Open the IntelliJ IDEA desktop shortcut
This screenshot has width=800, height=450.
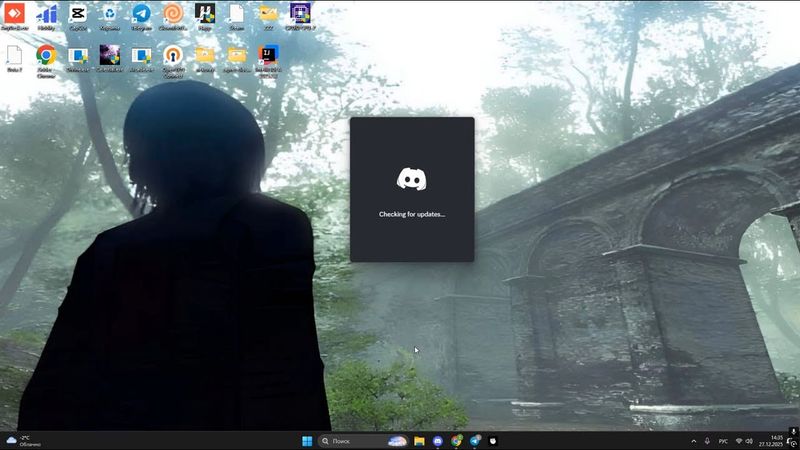coord(268,55)
